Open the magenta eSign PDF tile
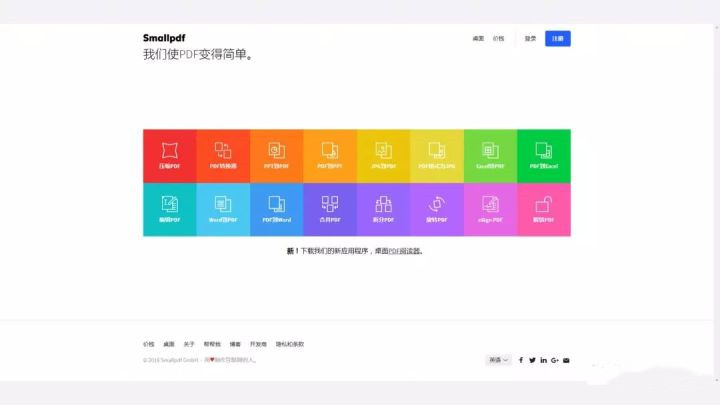720x405 pixels. [490, 209]
